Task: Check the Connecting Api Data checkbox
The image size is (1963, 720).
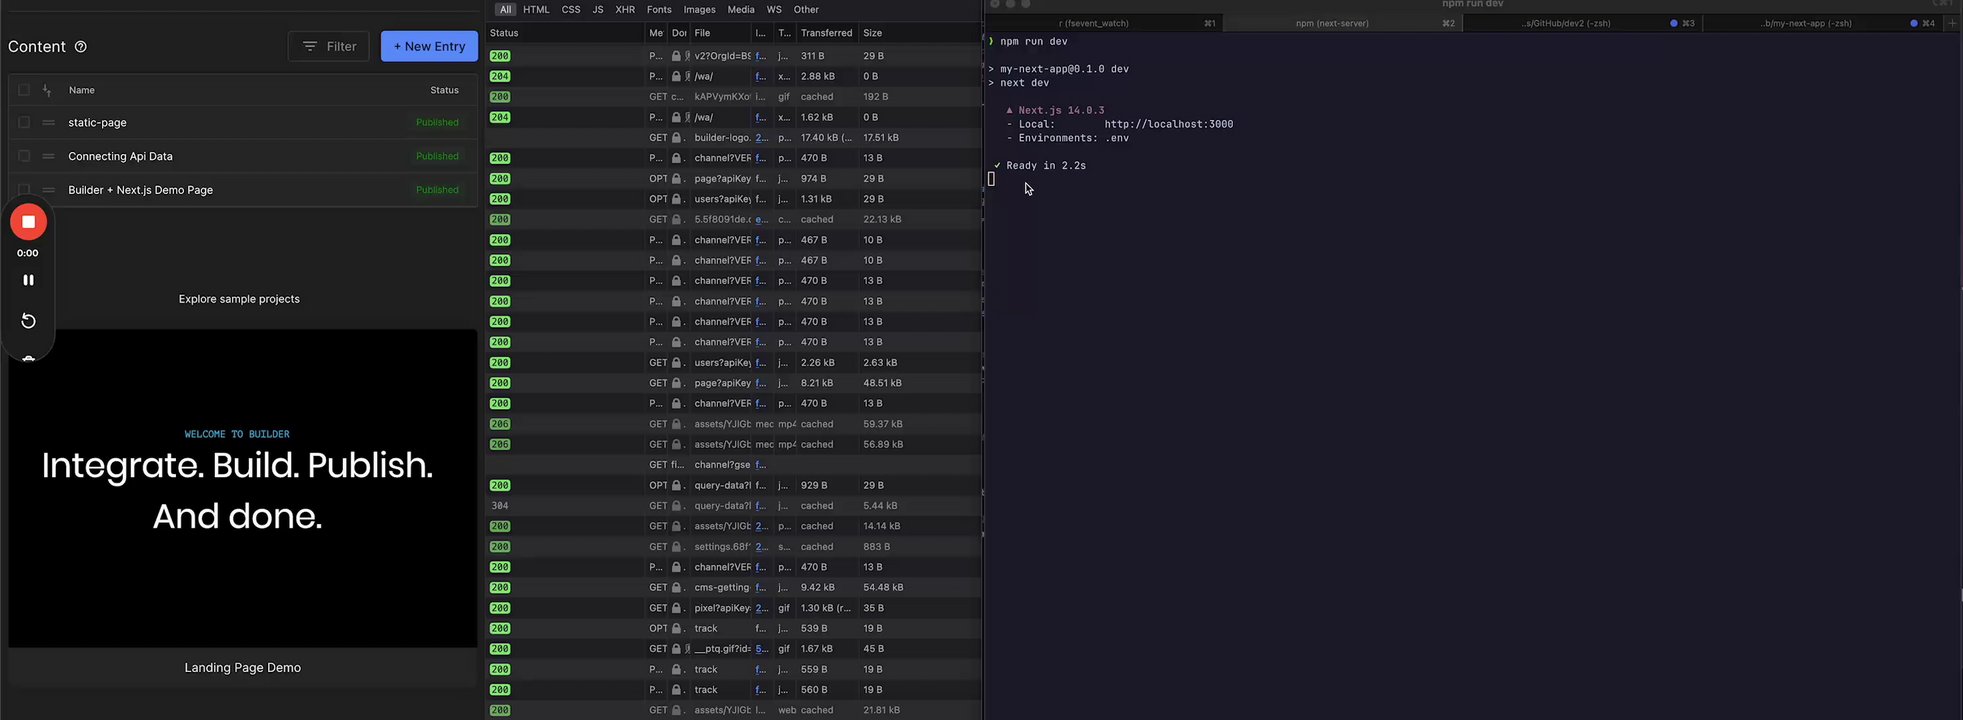Action: pos(24,156)
